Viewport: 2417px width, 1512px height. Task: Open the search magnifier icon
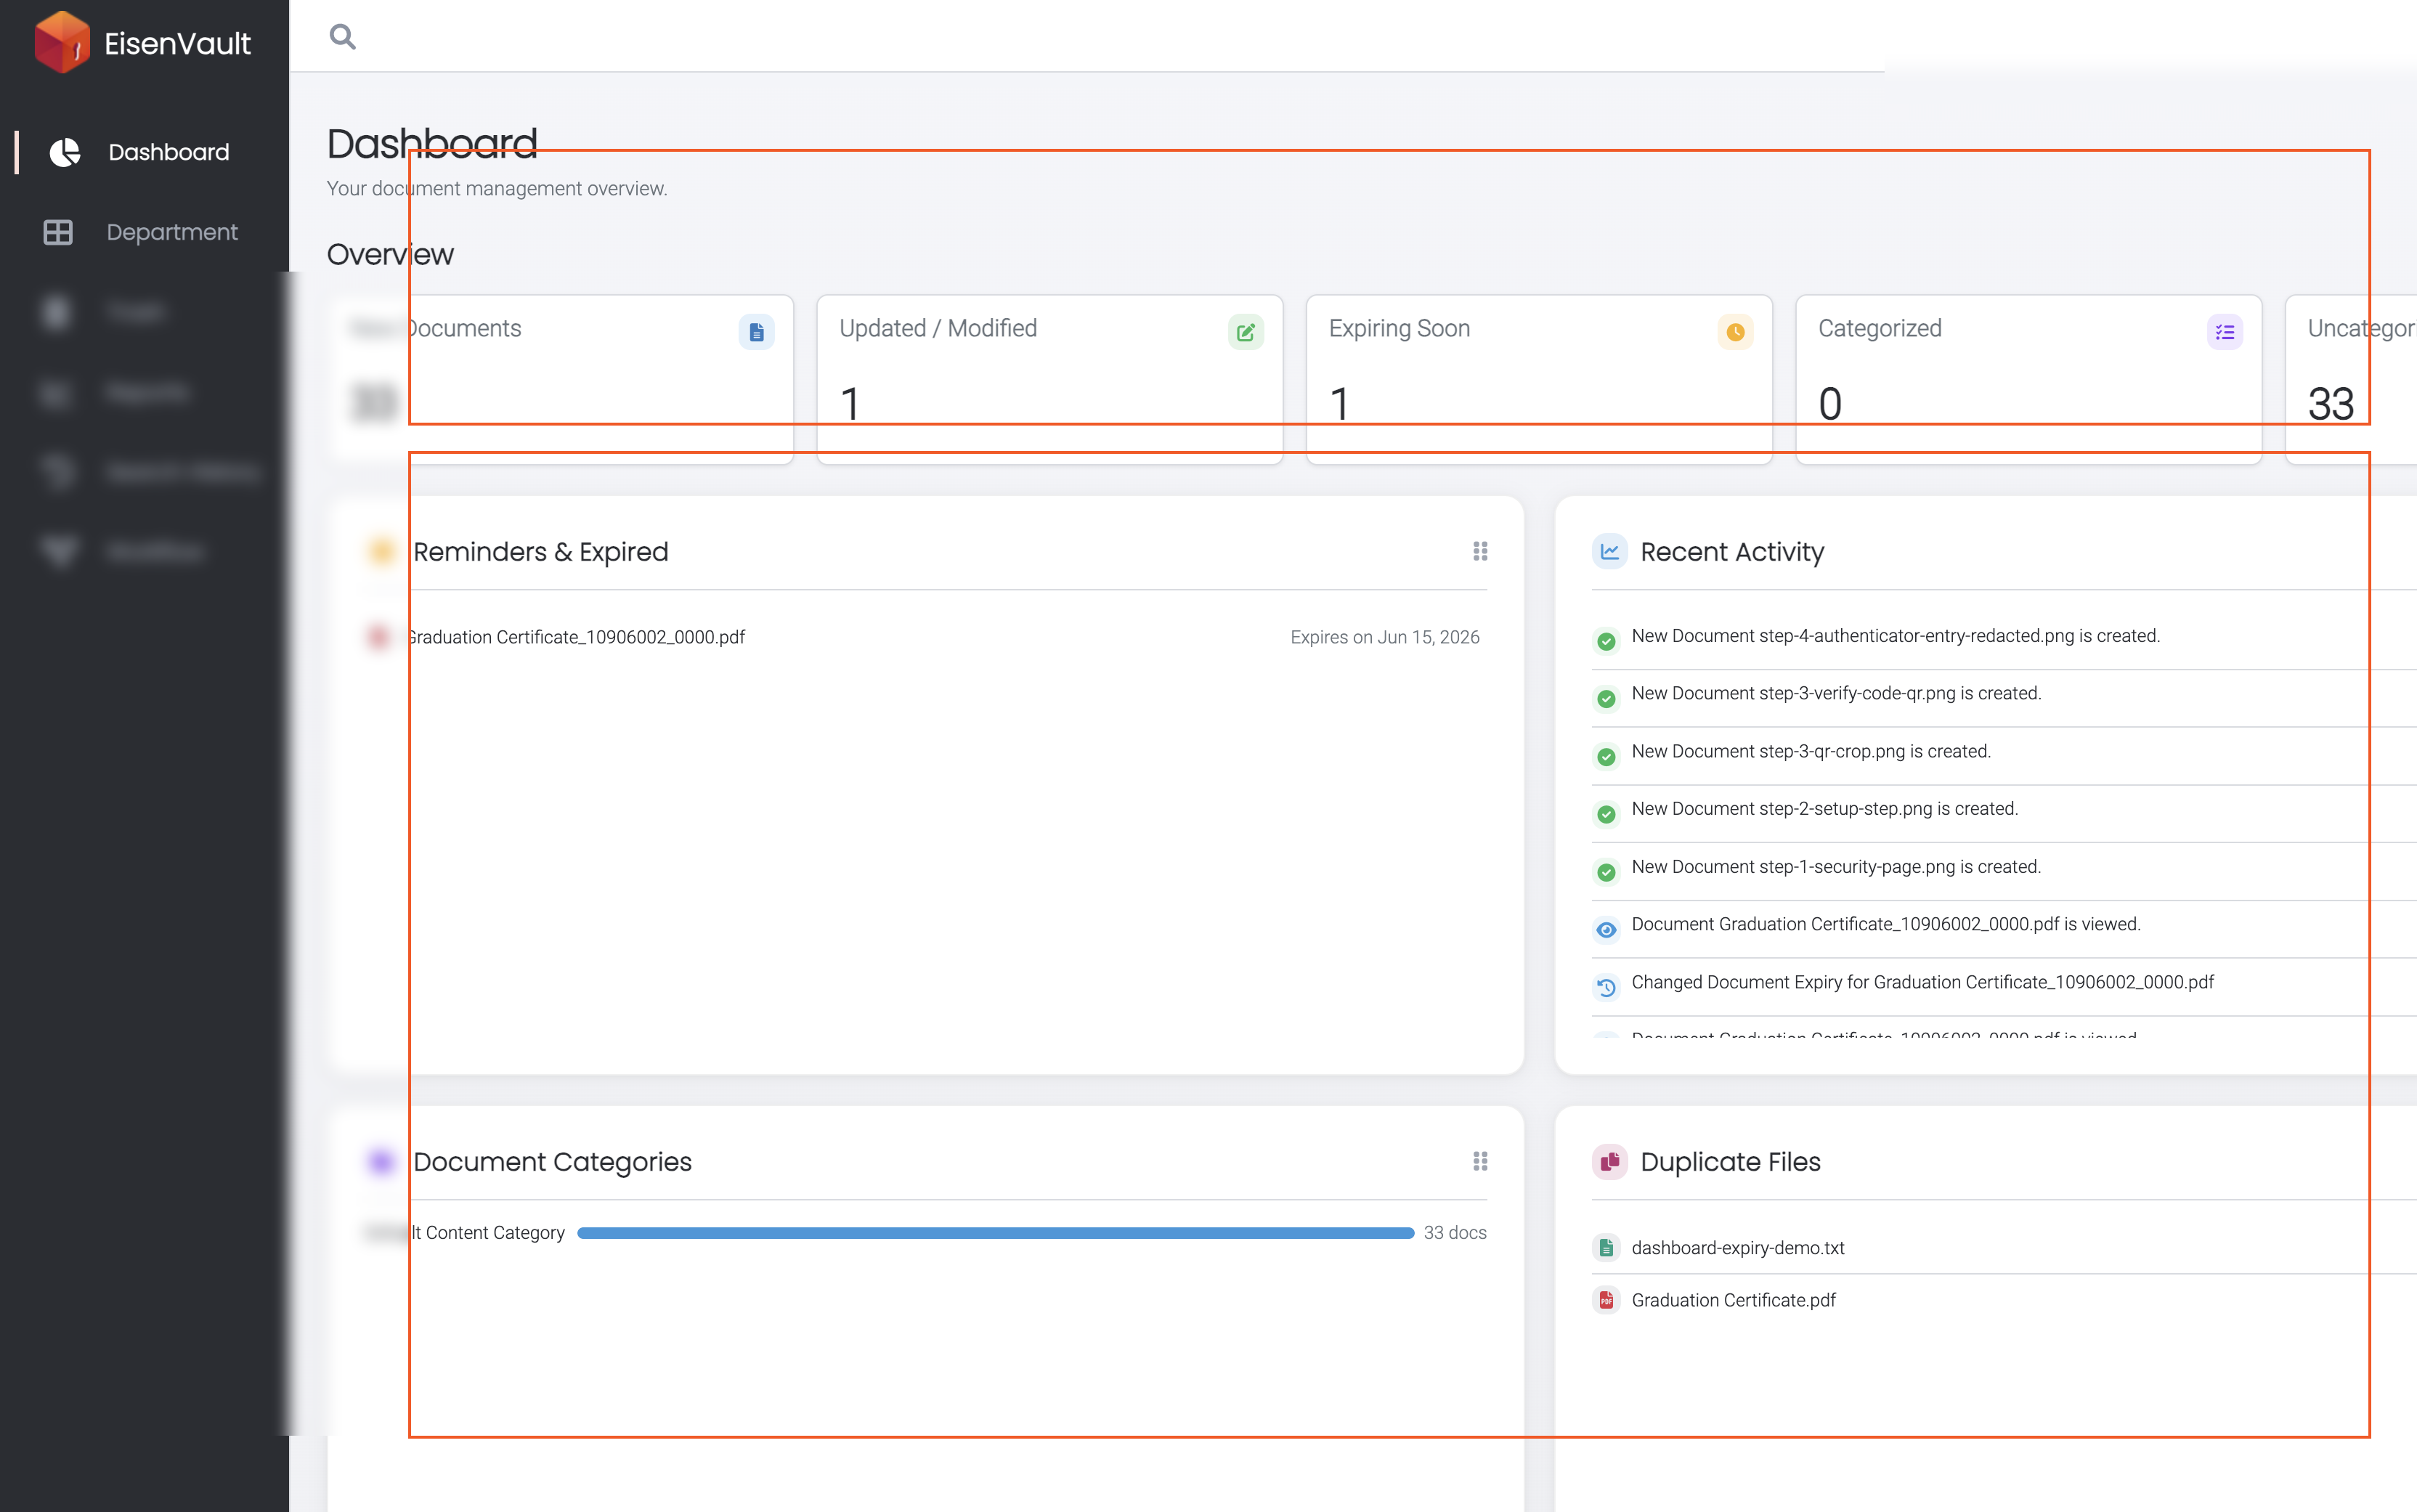coord(342,37)
